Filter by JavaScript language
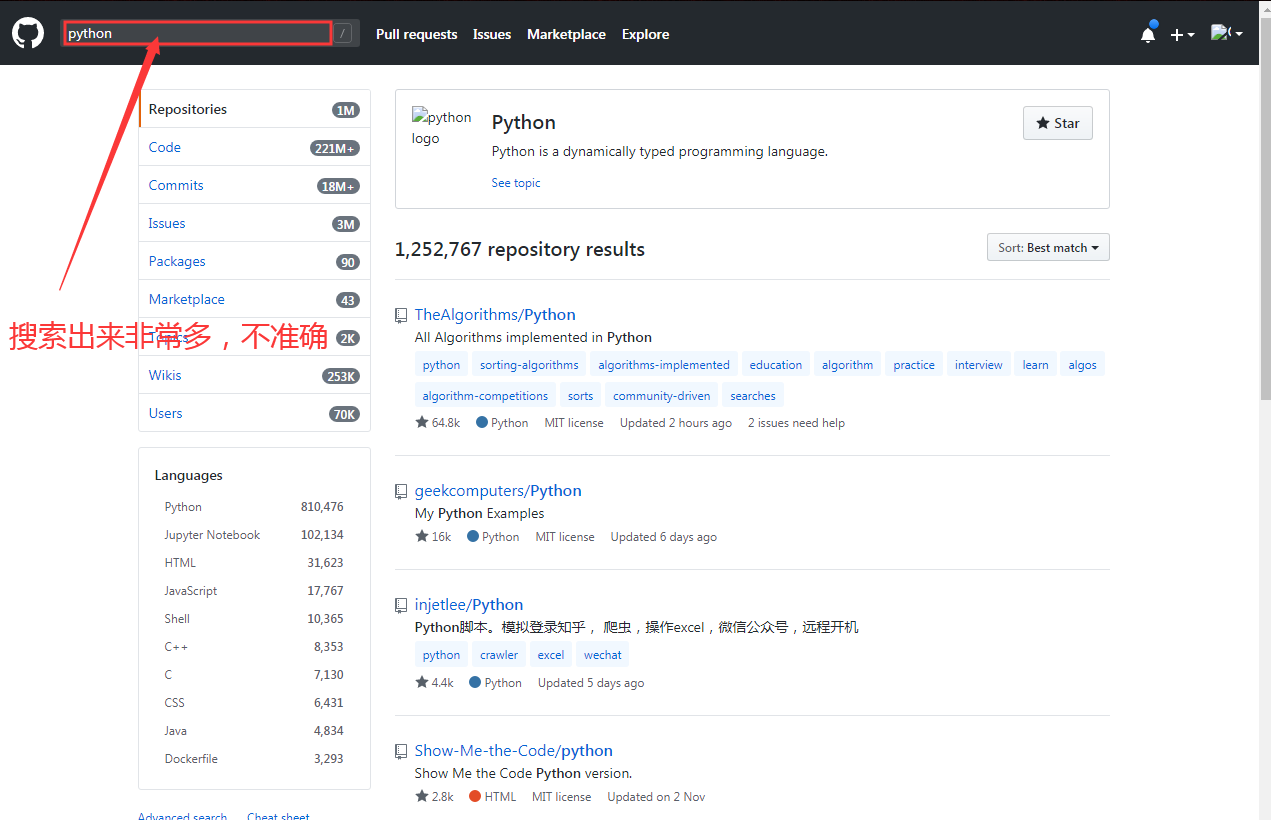 point(254,591)
